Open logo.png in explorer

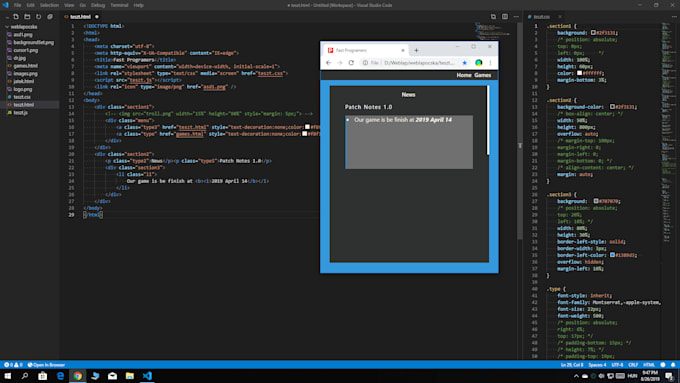pyautogui.click(x=23, y=89)
